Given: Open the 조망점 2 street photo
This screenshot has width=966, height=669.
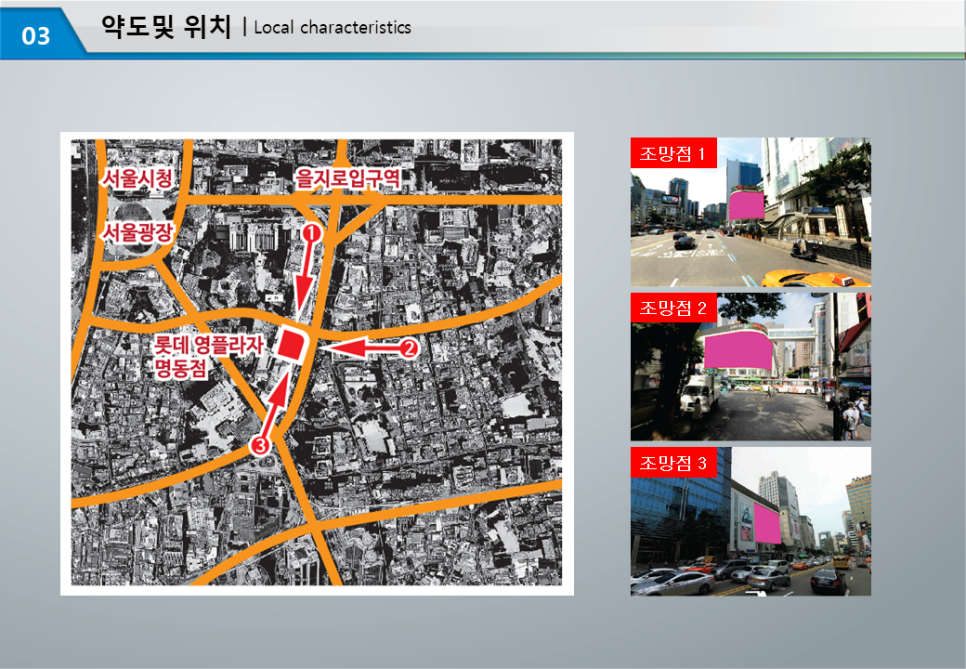Looking at the screenshot, I should tap(750, 367).
